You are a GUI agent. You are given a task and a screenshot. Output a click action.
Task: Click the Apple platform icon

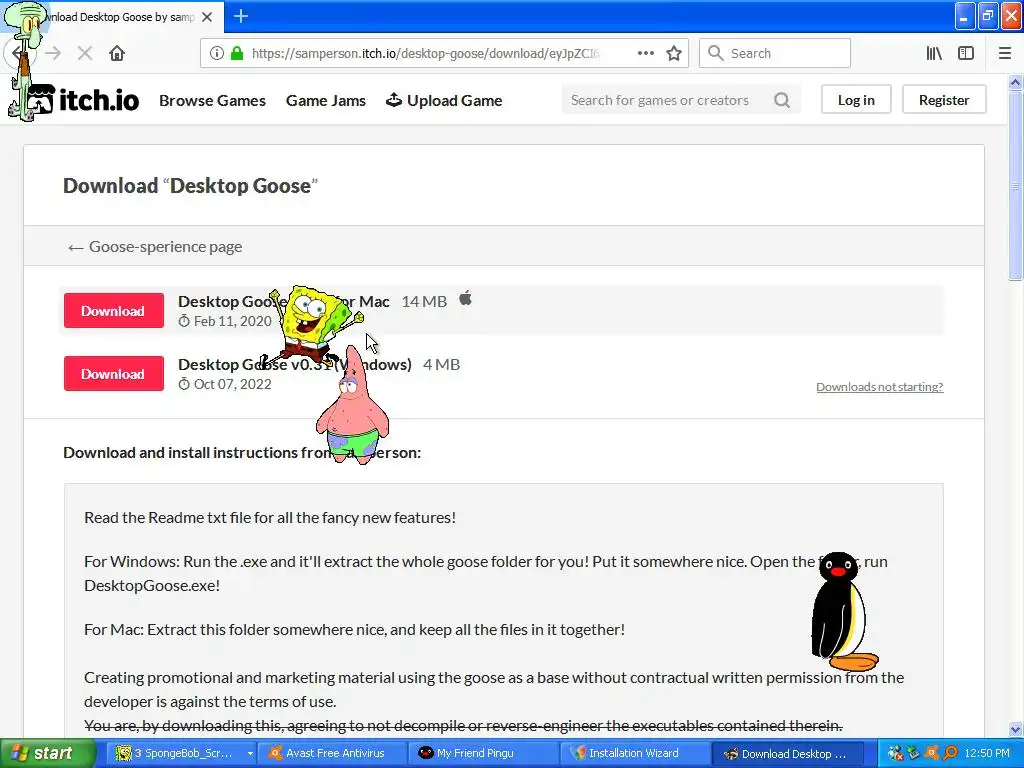(x=465, y=299)
